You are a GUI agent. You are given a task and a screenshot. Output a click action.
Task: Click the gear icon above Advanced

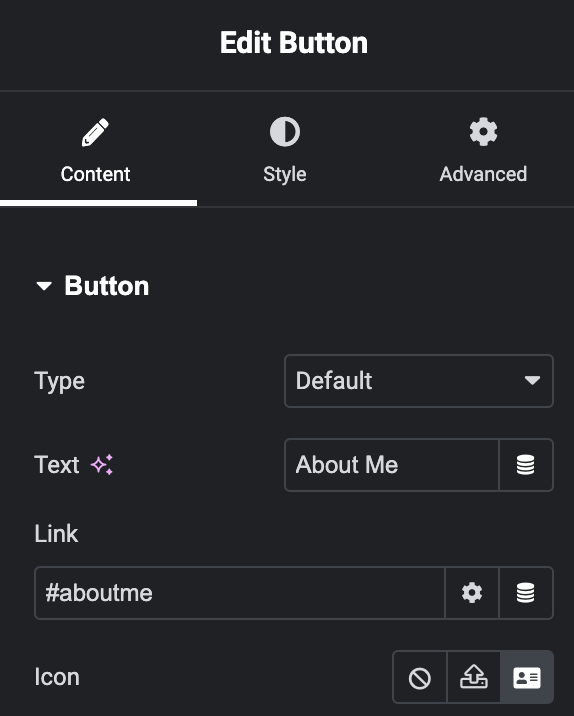tap(483, 132)
